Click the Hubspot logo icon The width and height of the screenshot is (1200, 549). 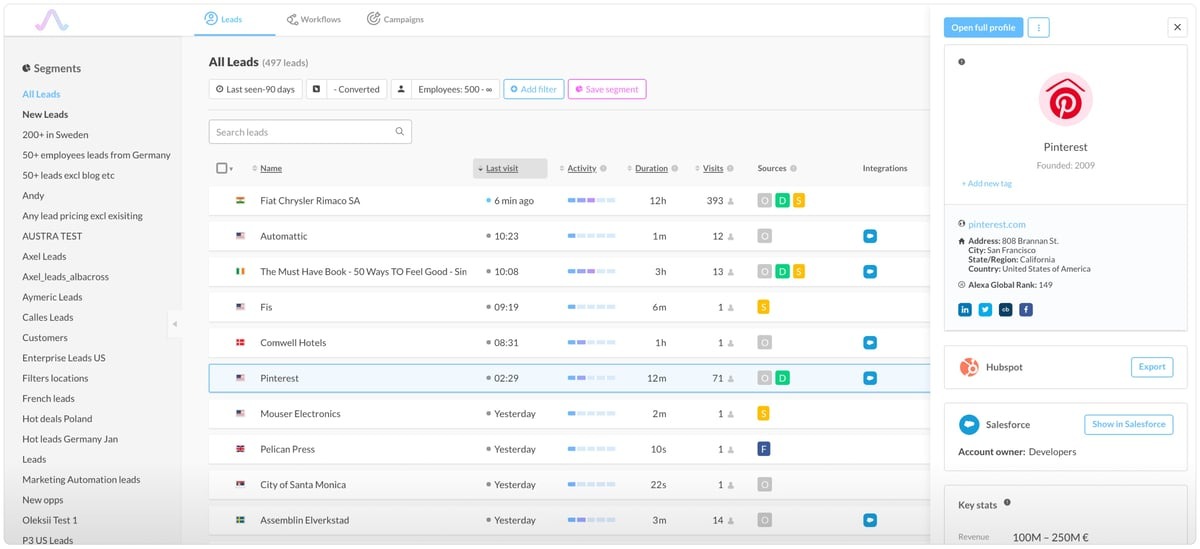[968, 367]
